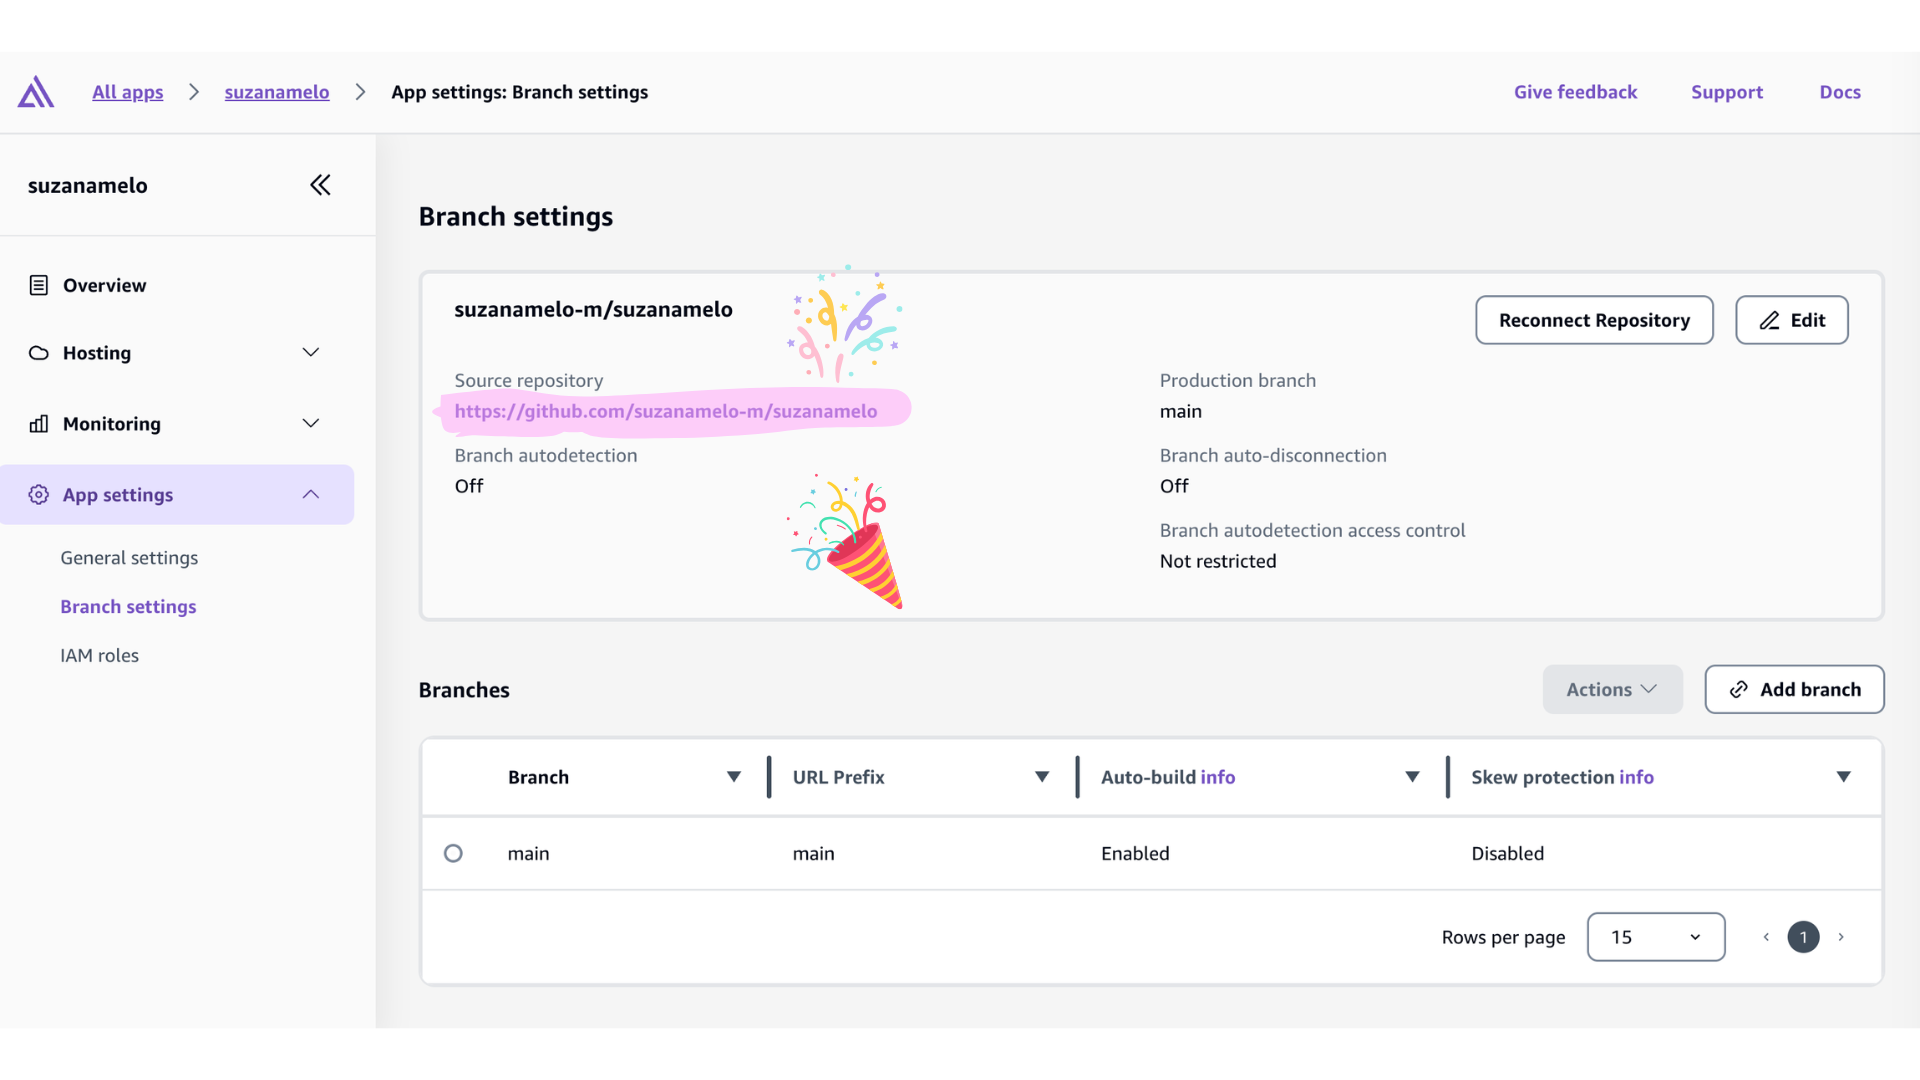Click the Production branch main value
1920x1080 pixels.
pos(1181,412)
